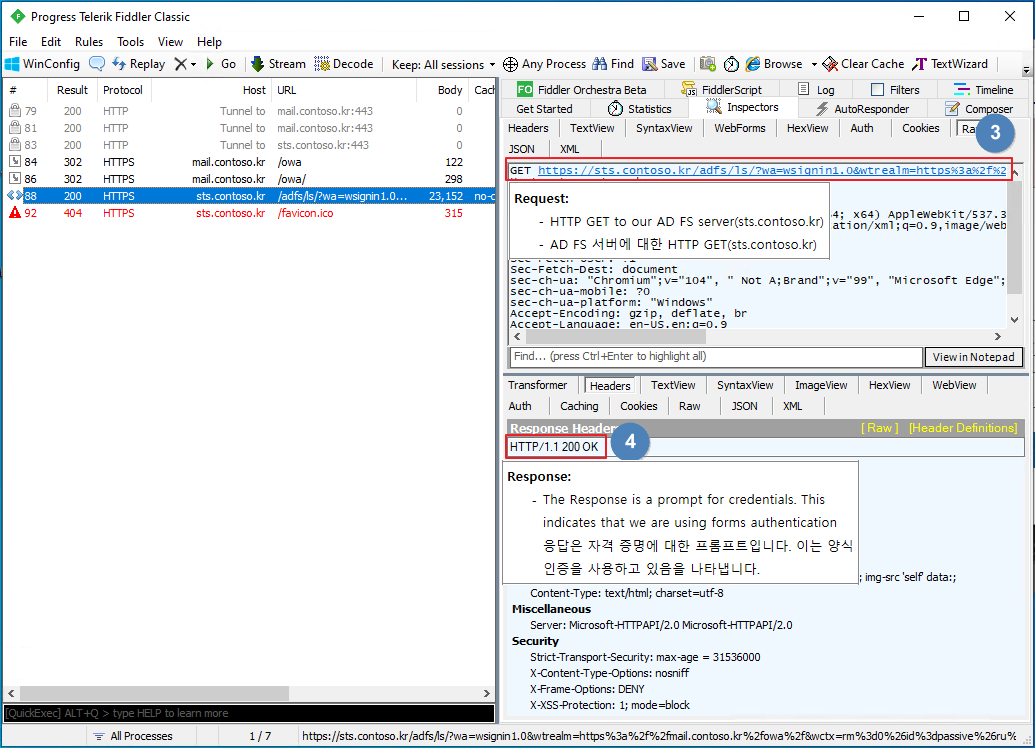Open the Get Started tab
This screenshot has width=1035, height=748.
click(544, 109)
